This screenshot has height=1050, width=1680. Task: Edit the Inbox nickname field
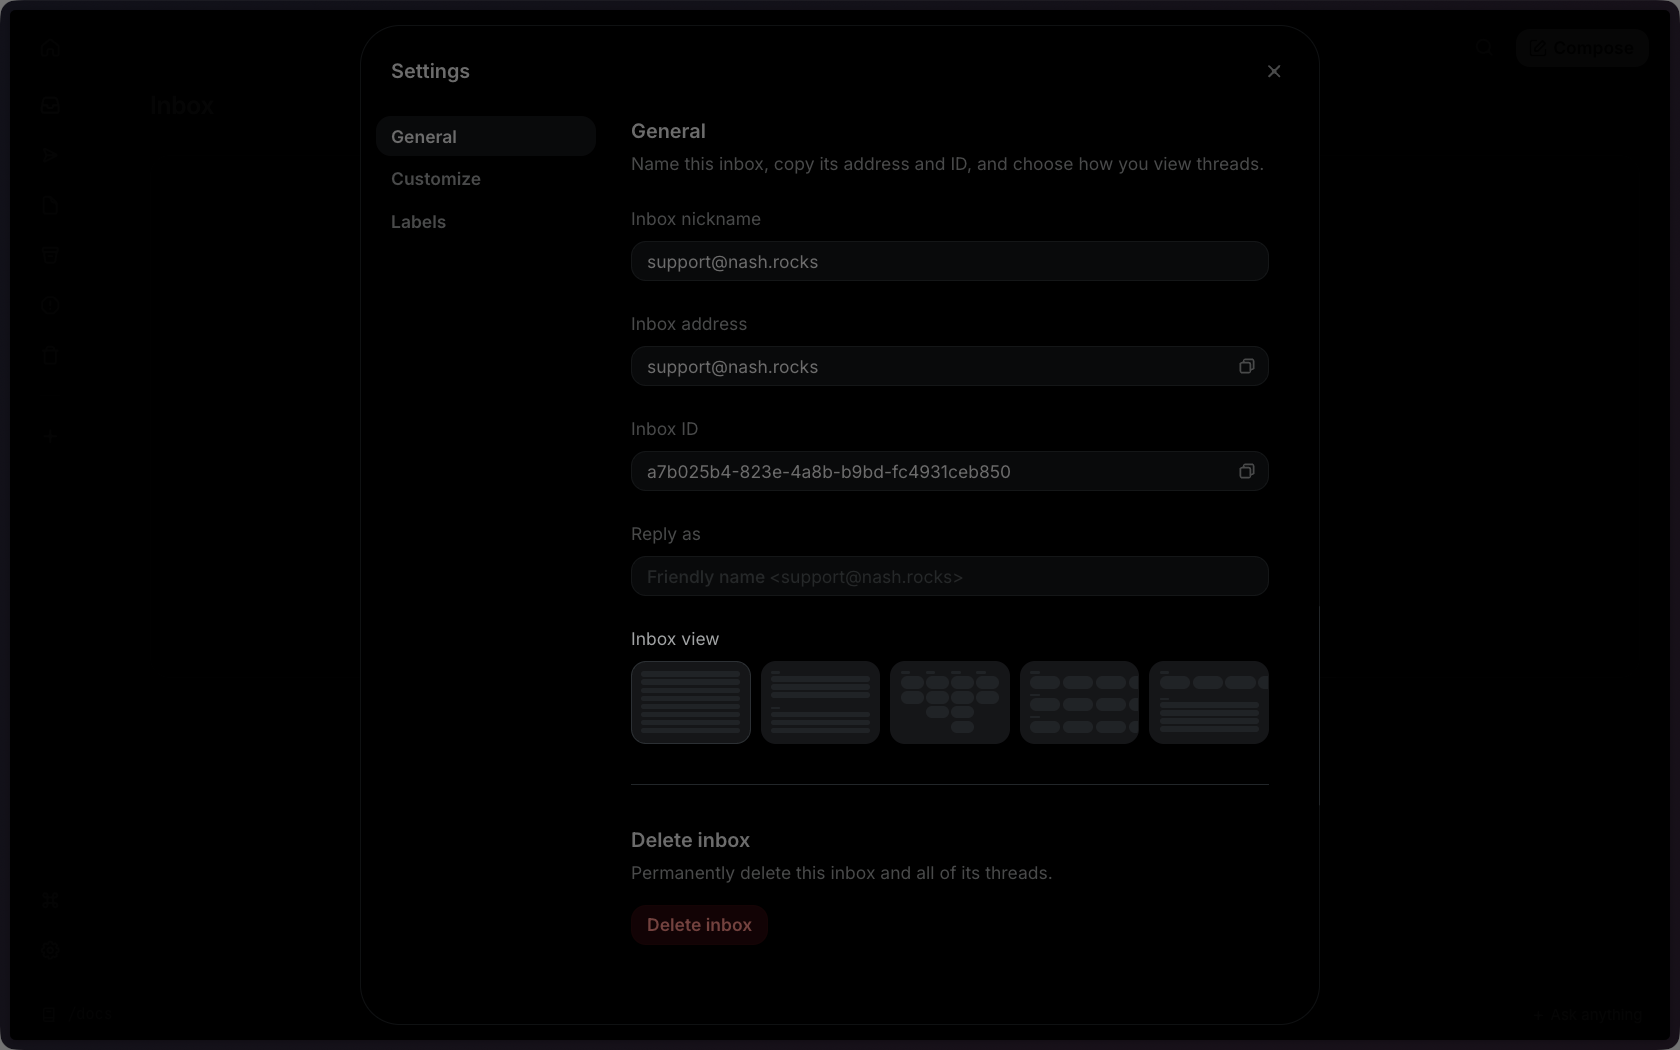pyautogui.click(x=949, y=261)
